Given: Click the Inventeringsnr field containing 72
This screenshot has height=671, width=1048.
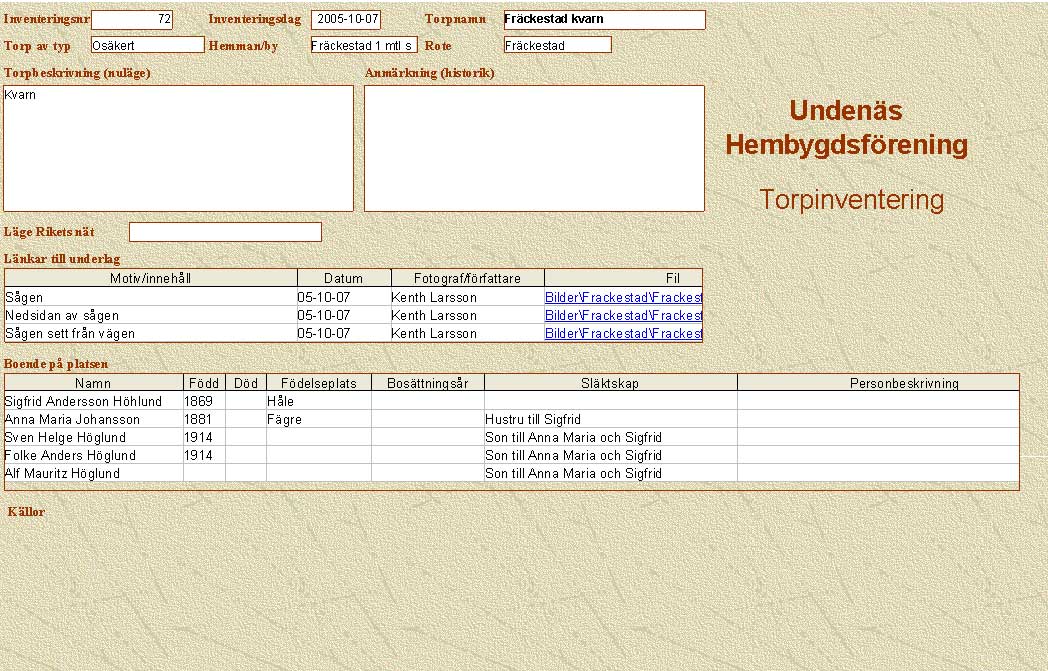Looking at the screenshot, I should (x=132, y=19).
